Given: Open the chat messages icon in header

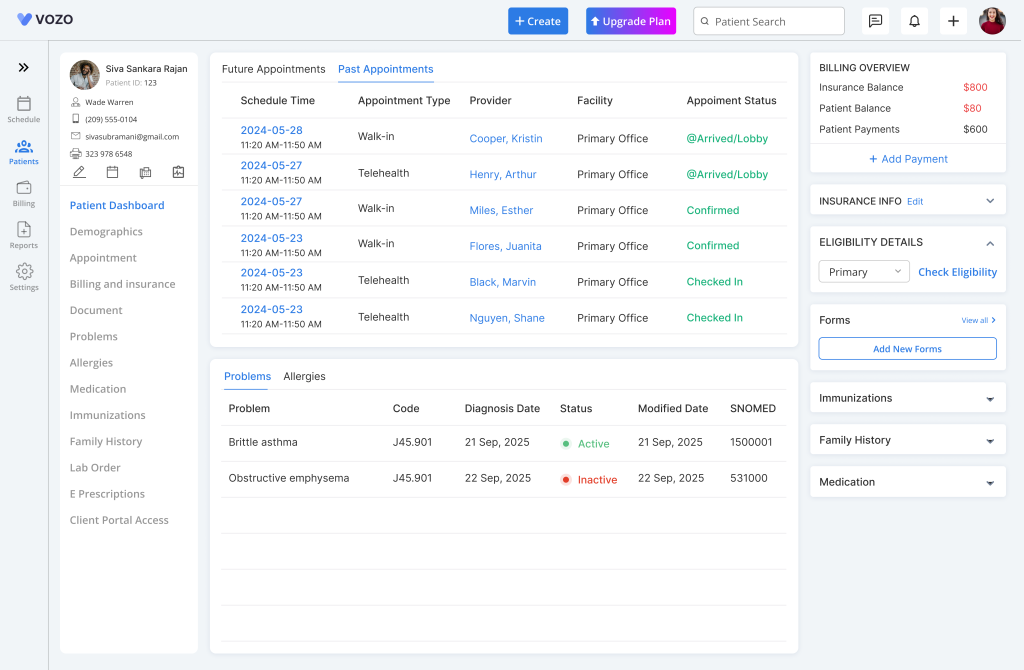Looking at the screenshot, I should pyautogui.click(x=875, y=21).
